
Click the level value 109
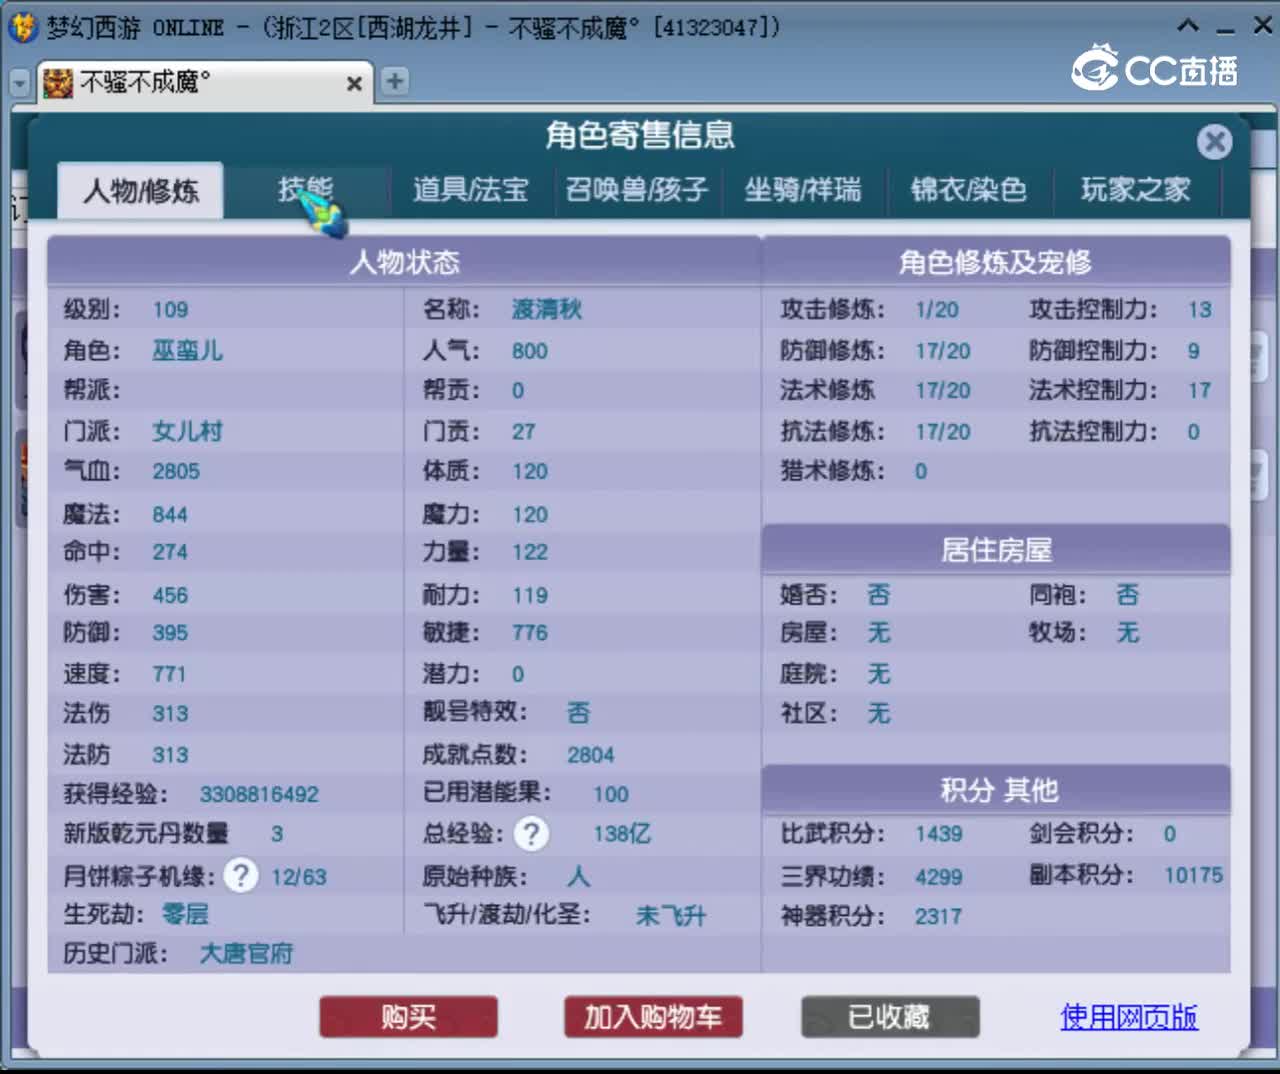[170, 310]
